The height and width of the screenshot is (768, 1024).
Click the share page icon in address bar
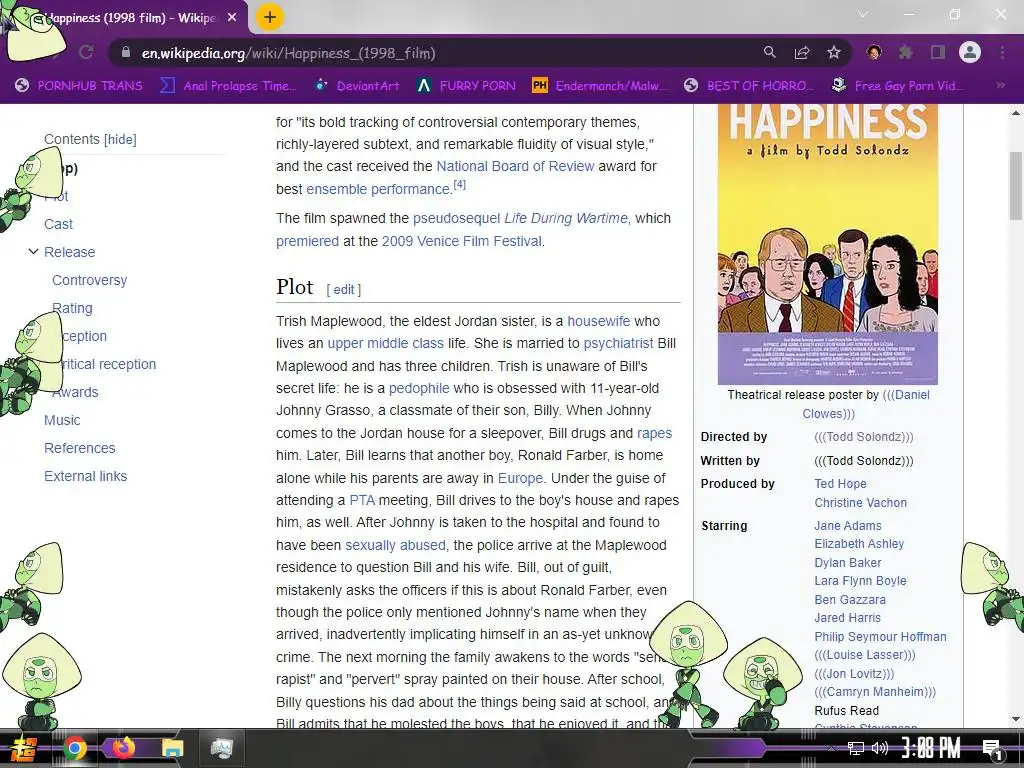pos(802,52)
